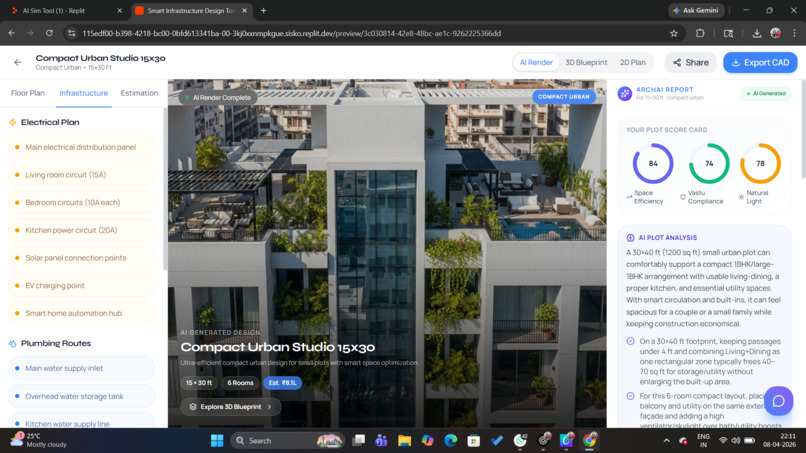Image resolution: width=806 pixels, height=453 pixels.
Task: Open browser downloads icon
Action: tap(757, 33)
